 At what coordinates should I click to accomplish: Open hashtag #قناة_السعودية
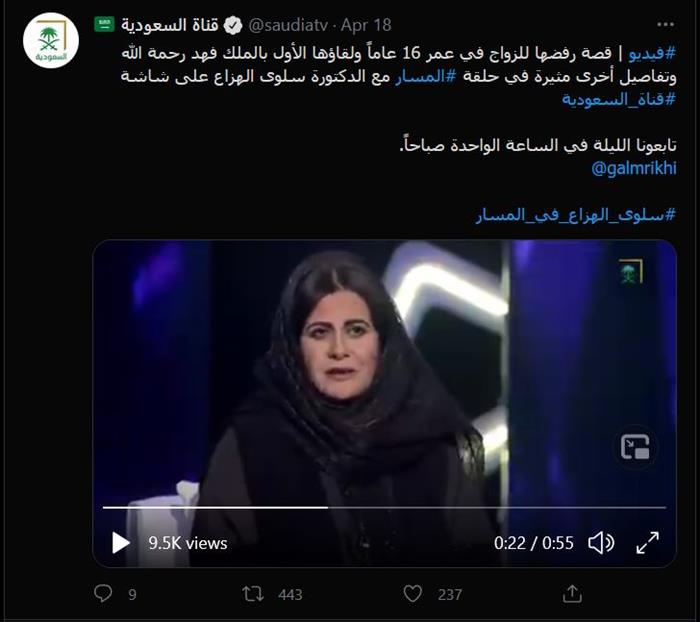click(619, 99)
